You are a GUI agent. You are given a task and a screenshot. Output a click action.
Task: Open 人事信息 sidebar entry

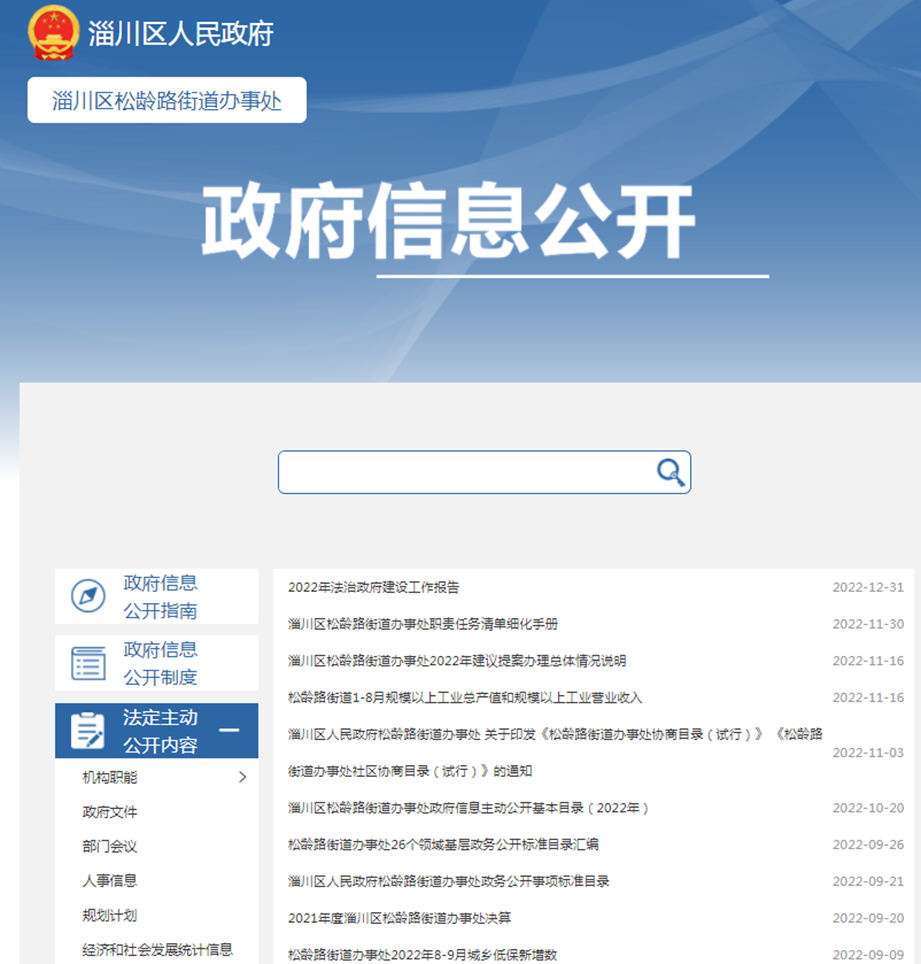click(x=110, y=881)
